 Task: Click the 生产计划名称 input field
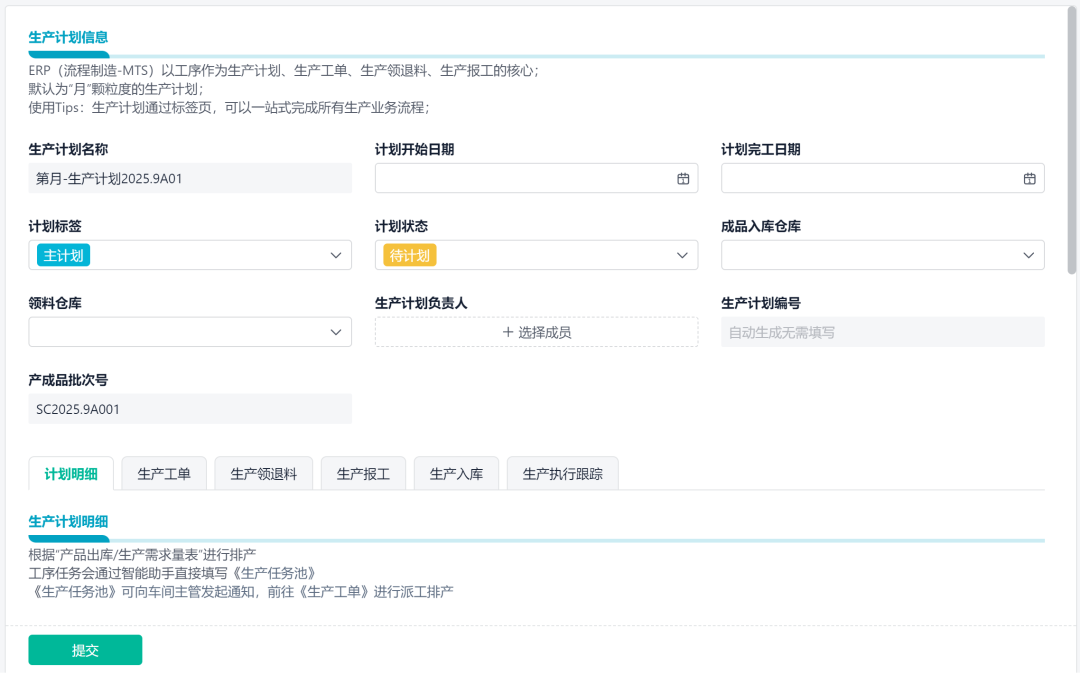189,178
